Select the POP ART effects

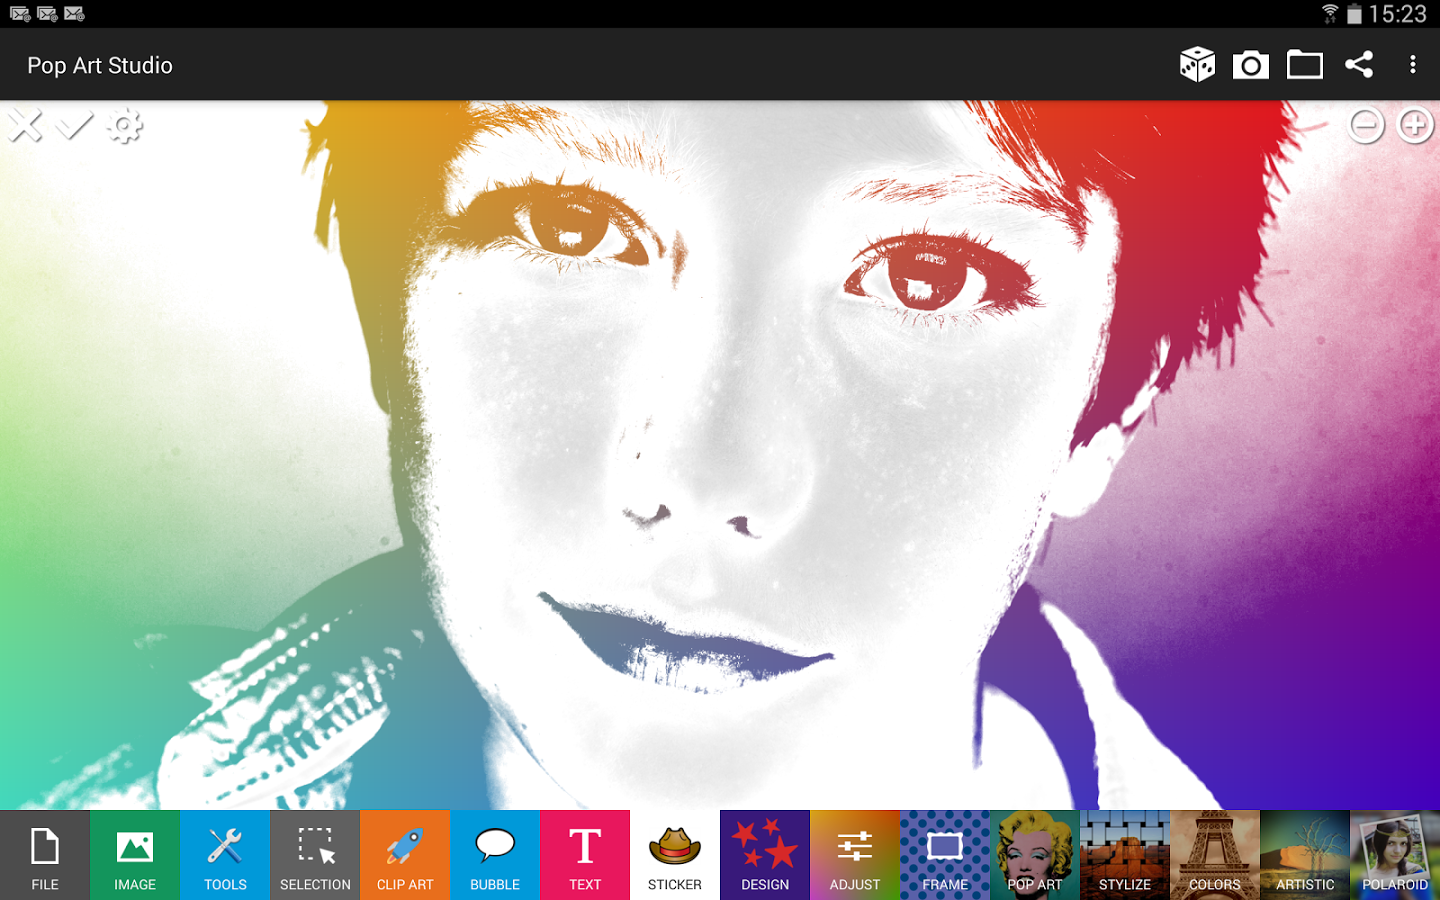1035,855
